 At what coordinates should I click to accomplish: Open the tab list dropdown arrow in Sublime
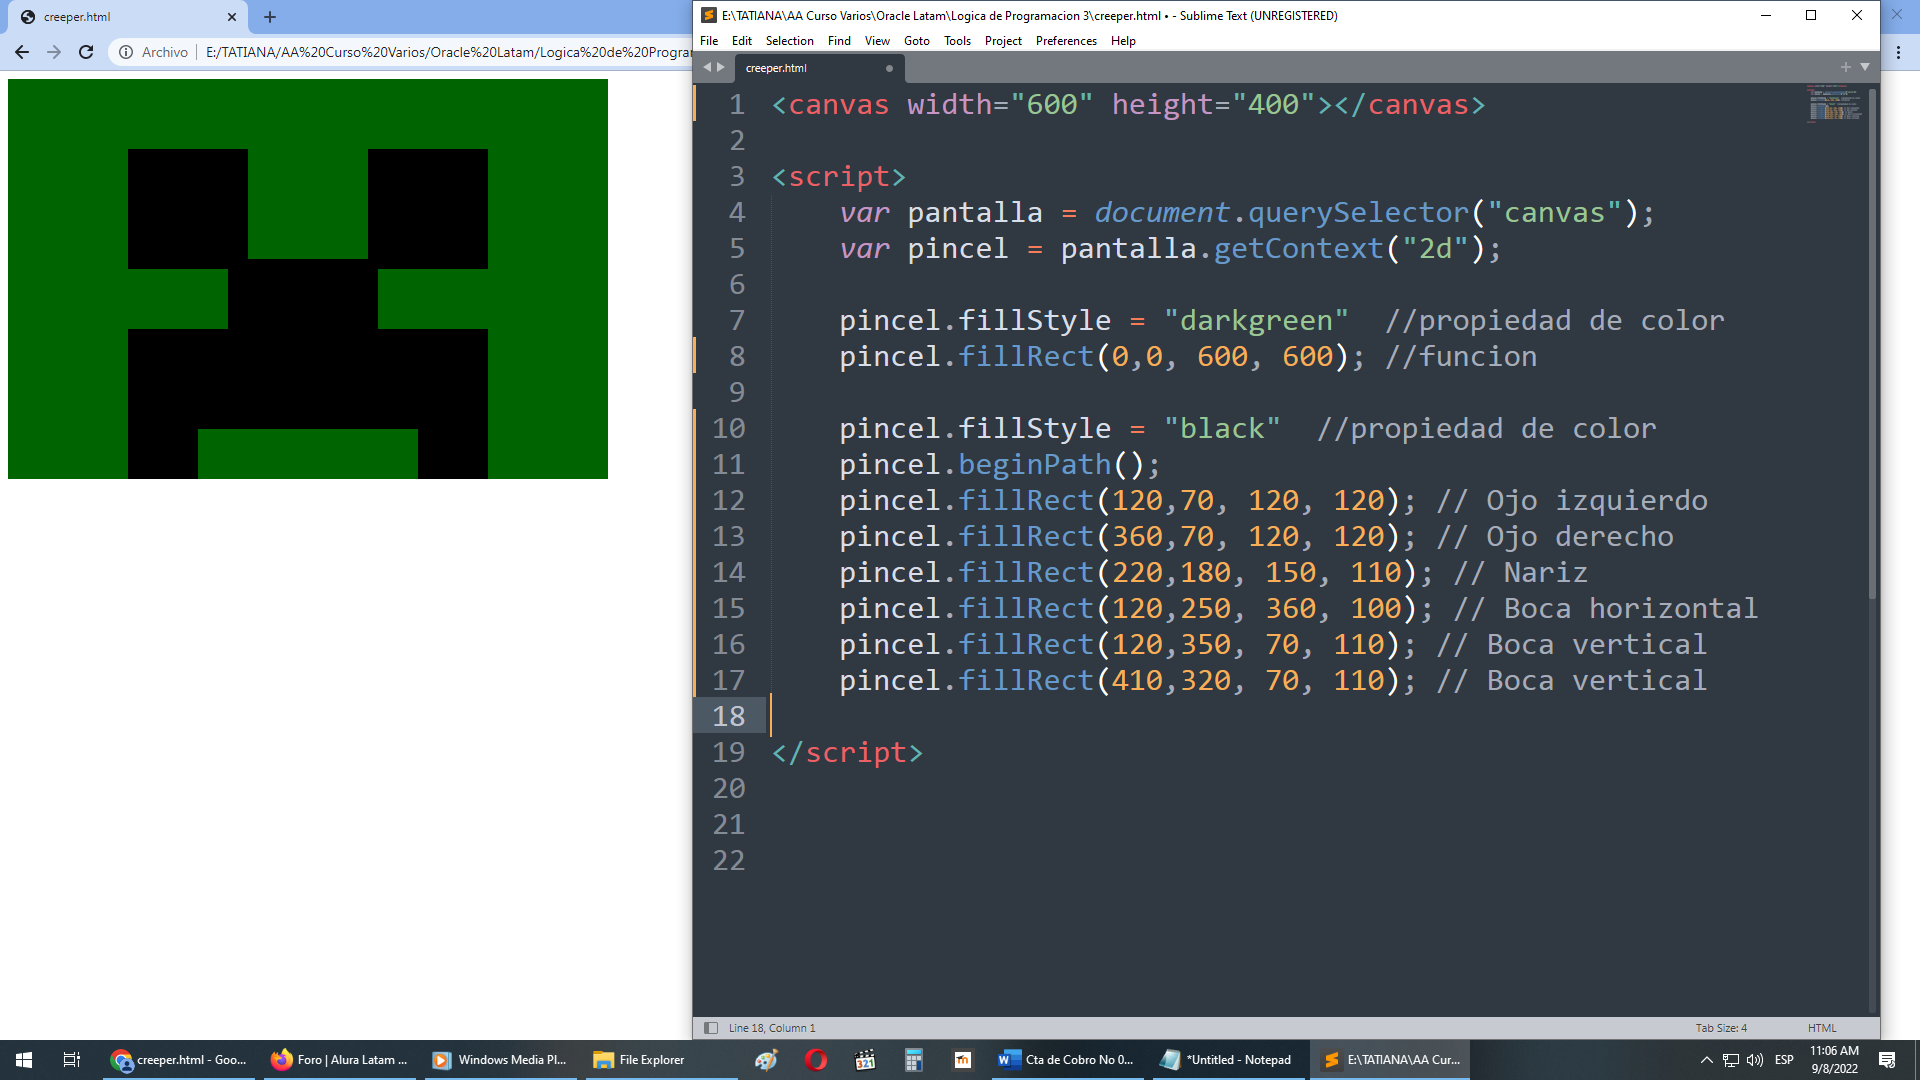point(1865,67)
